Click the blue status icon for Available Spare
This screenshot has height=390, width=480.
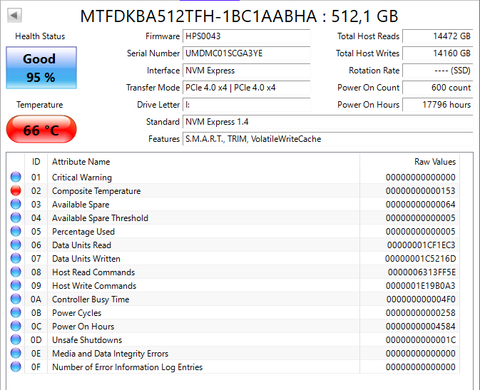coord(16,204)
